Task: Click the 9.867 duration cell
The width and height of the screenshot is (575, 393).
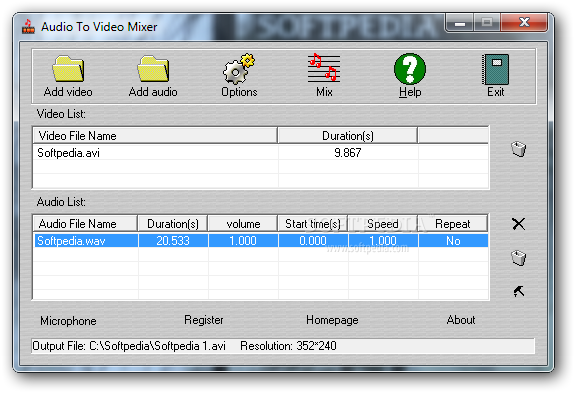Action: coord(348,153)
